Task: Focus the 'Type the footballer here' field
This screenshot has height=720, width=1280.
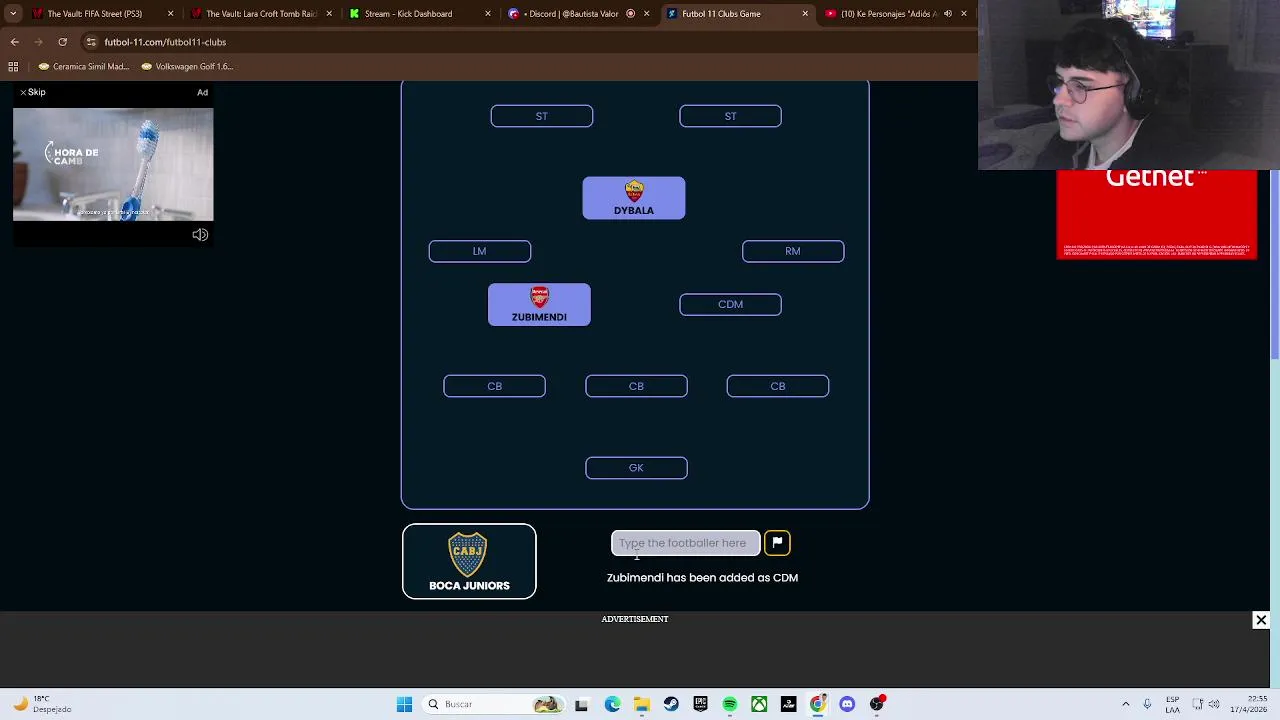Action: 685,543
